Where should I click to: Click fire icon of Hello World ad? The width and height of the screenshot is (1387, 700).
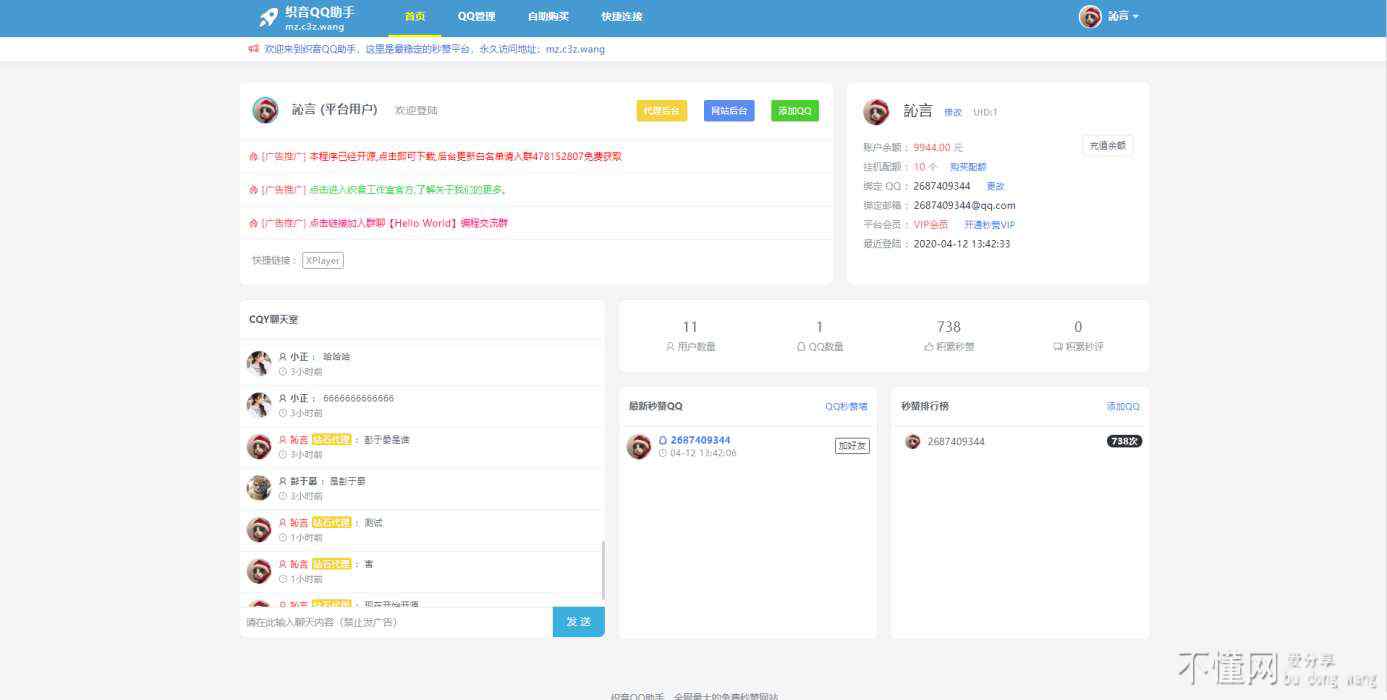point(254,223)
